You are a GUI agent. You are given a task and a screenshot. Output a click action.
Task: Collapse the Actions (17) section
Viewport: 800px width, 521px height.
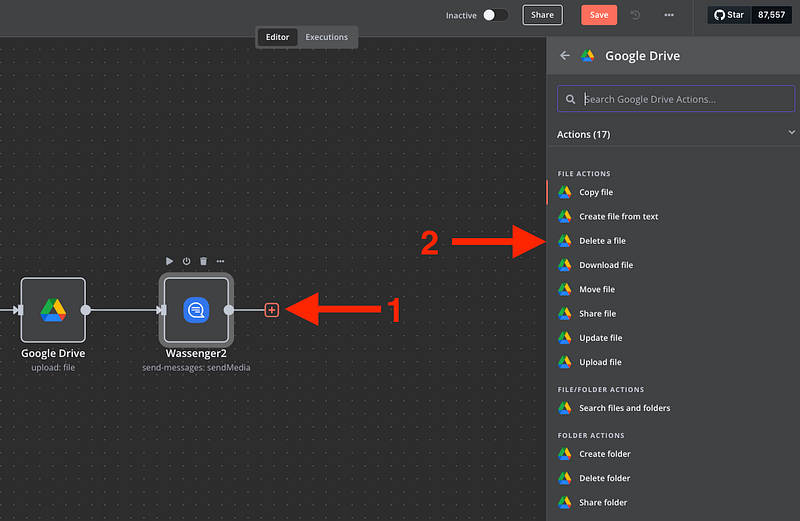click(792, 132)
